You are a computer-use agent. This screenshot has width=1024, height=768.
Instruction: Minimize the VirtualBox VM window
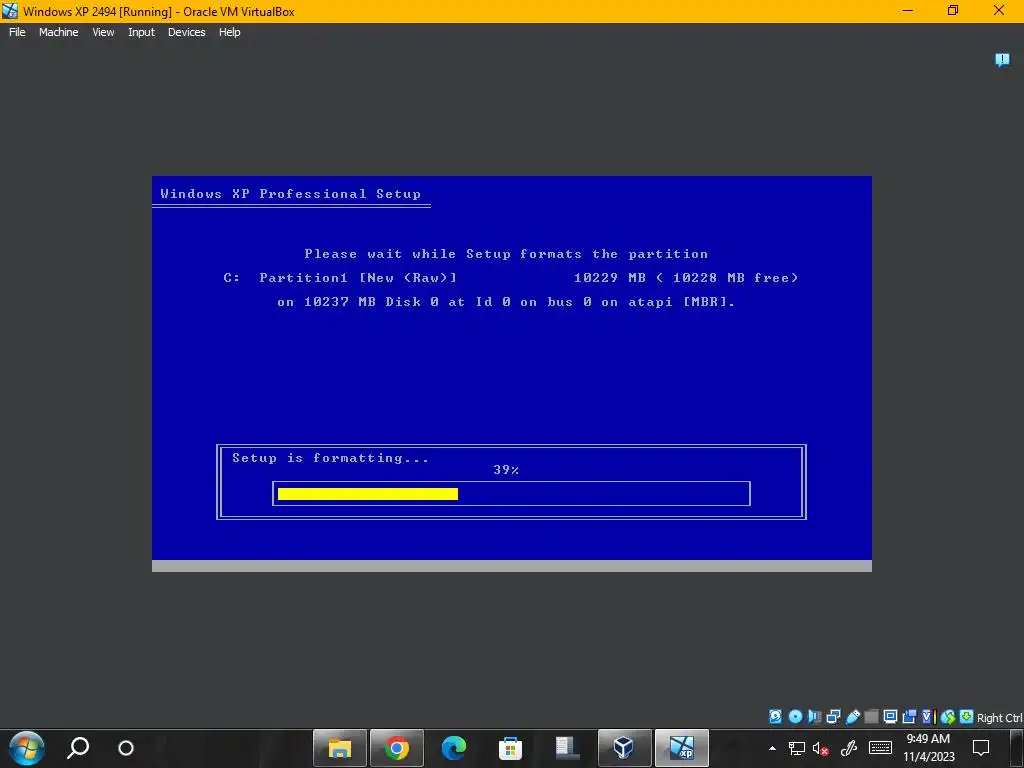(x=908, y=11)
